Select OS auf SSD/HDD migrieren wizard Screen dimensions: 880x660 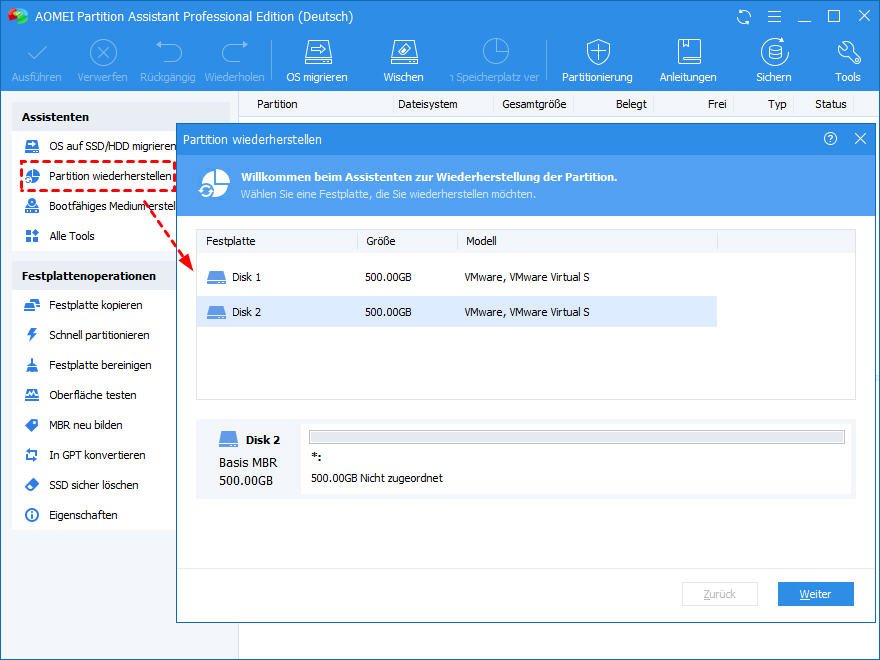(100, 146)
